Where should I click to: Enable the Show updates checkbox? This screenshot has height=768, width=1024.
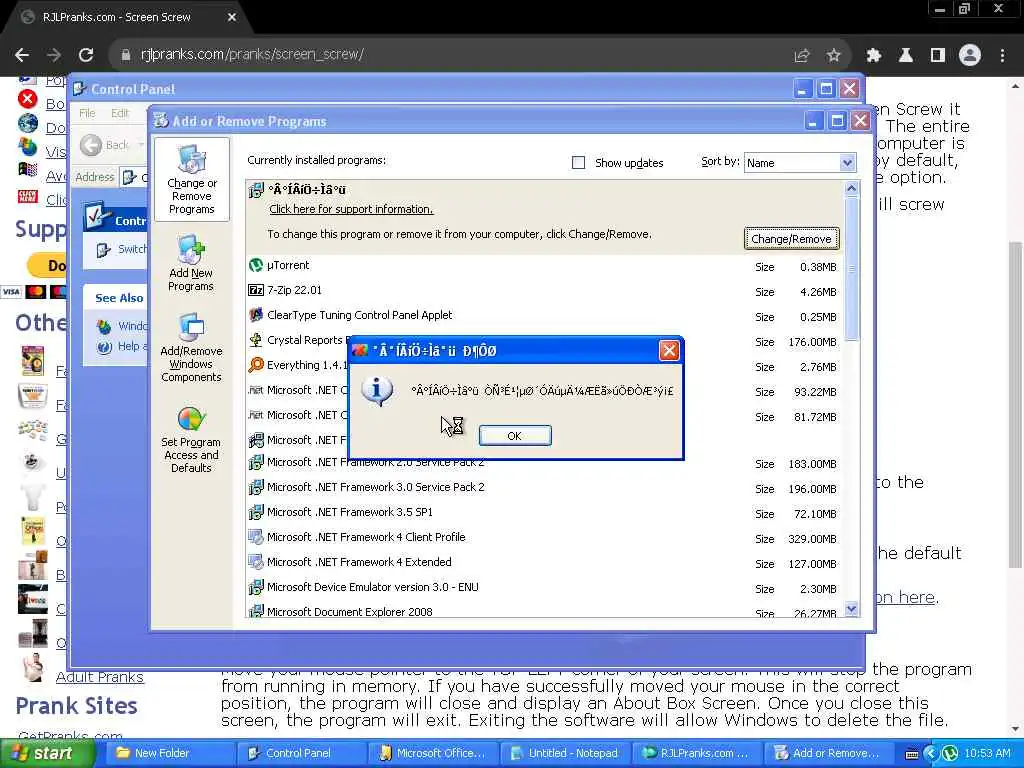point(578,163)
